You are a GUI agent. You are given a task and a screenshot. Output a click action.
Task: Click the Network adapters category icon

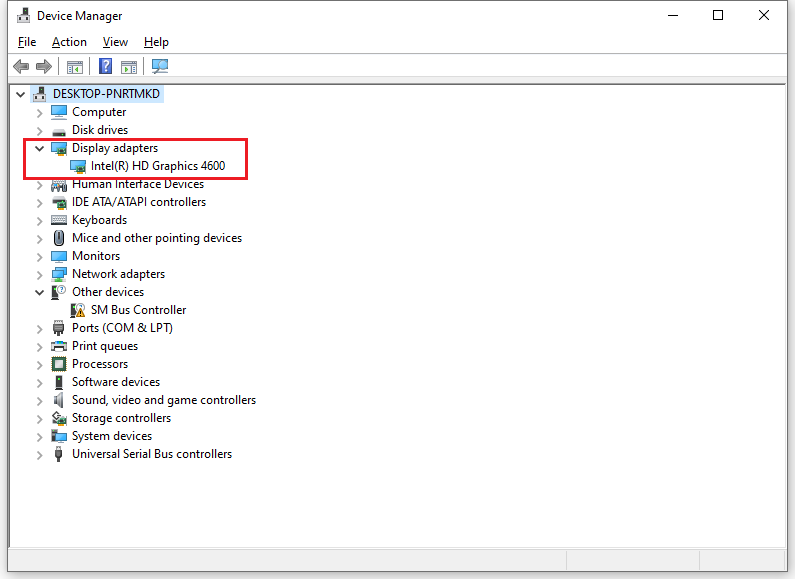(x=59, y=274)
